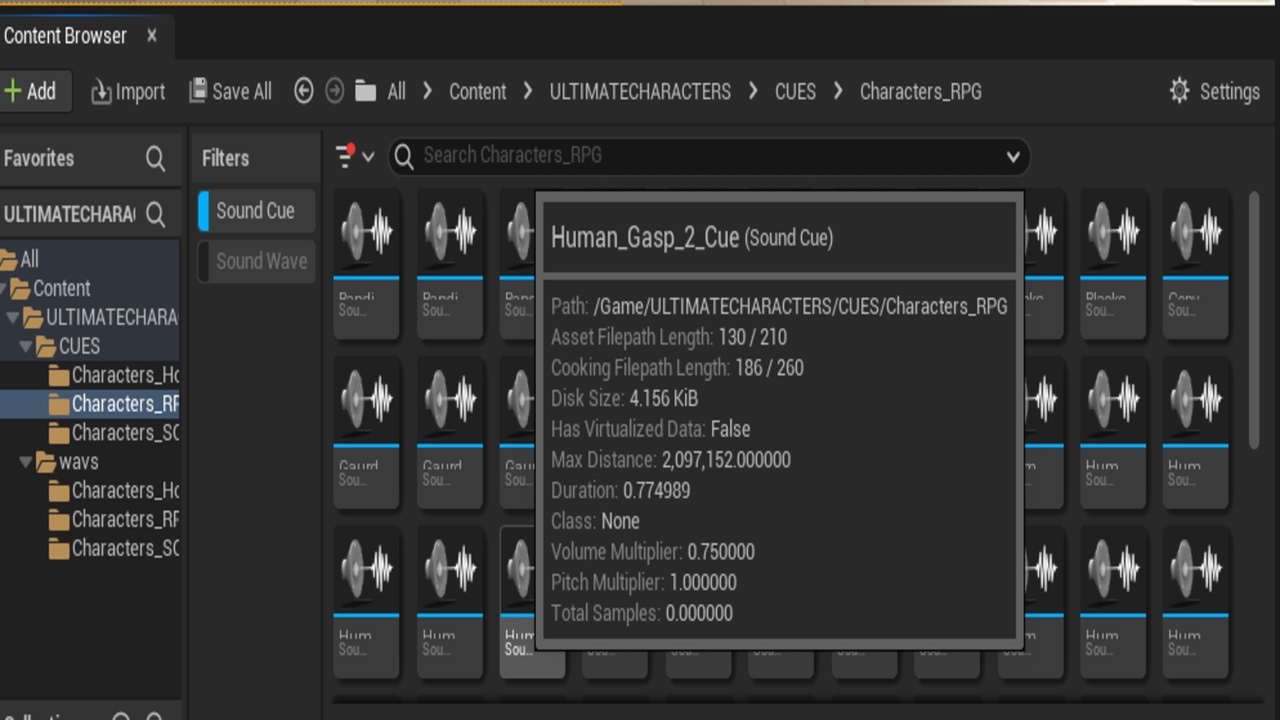Click the ULTIMATECHARACTERS search magnifier icon

155,214
